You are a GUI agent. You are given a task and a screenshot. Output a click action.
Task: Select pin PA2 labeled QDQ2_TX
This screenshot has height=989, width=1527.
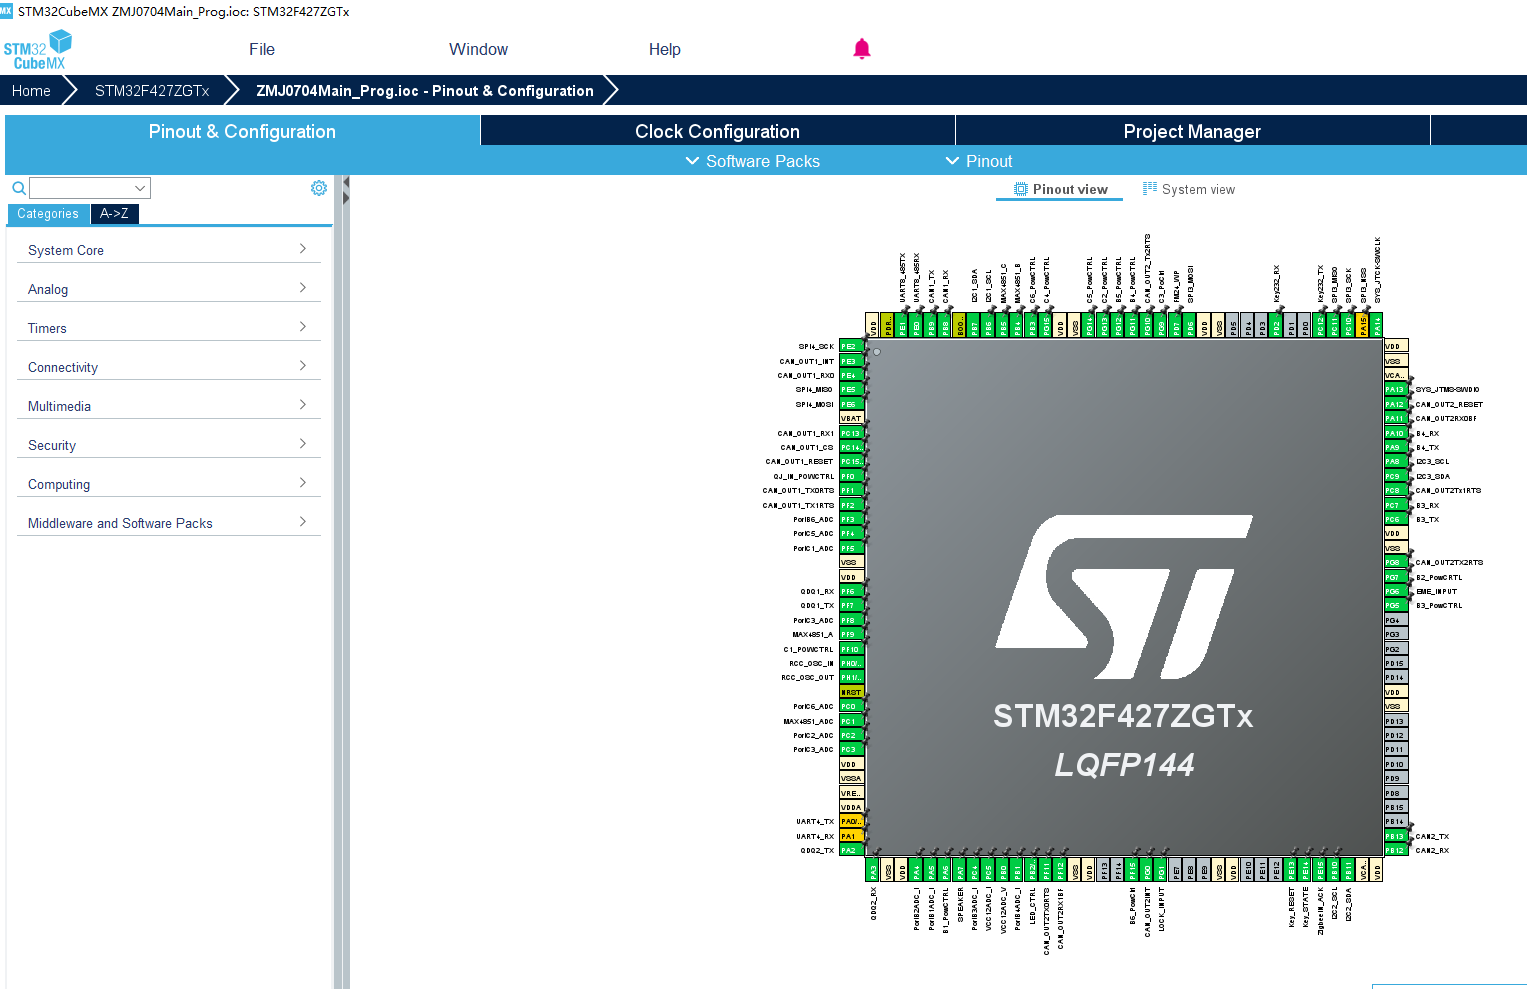pos(851,850)
